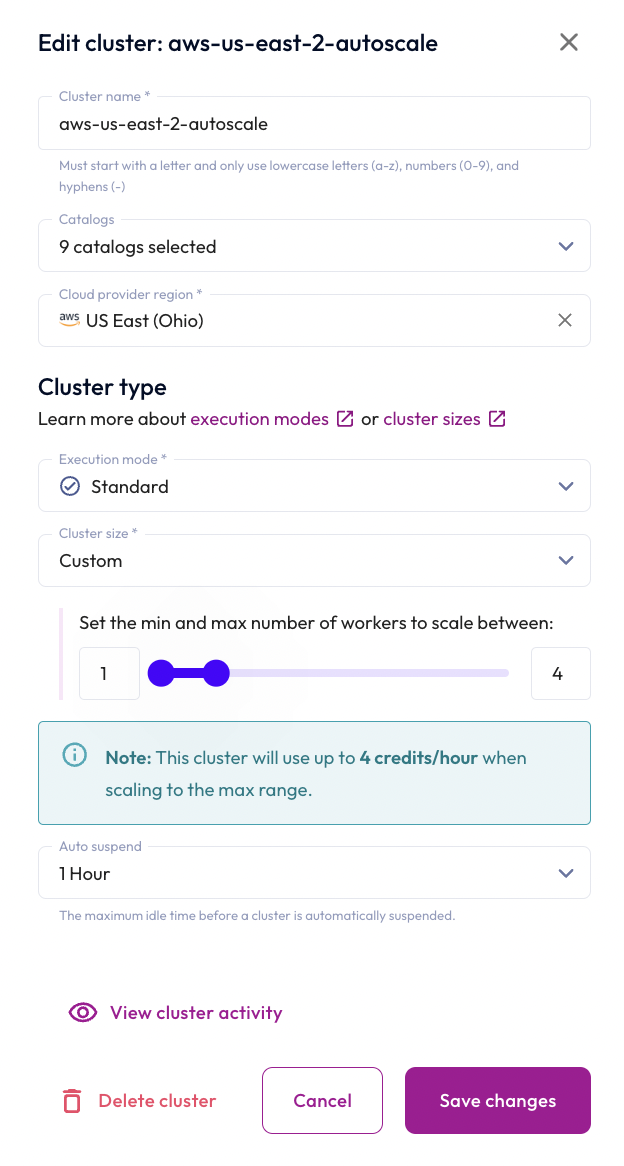624x1166 pixels.
Task: Open external link icon for cluster sizes
Action: click(x=497, y=419)
